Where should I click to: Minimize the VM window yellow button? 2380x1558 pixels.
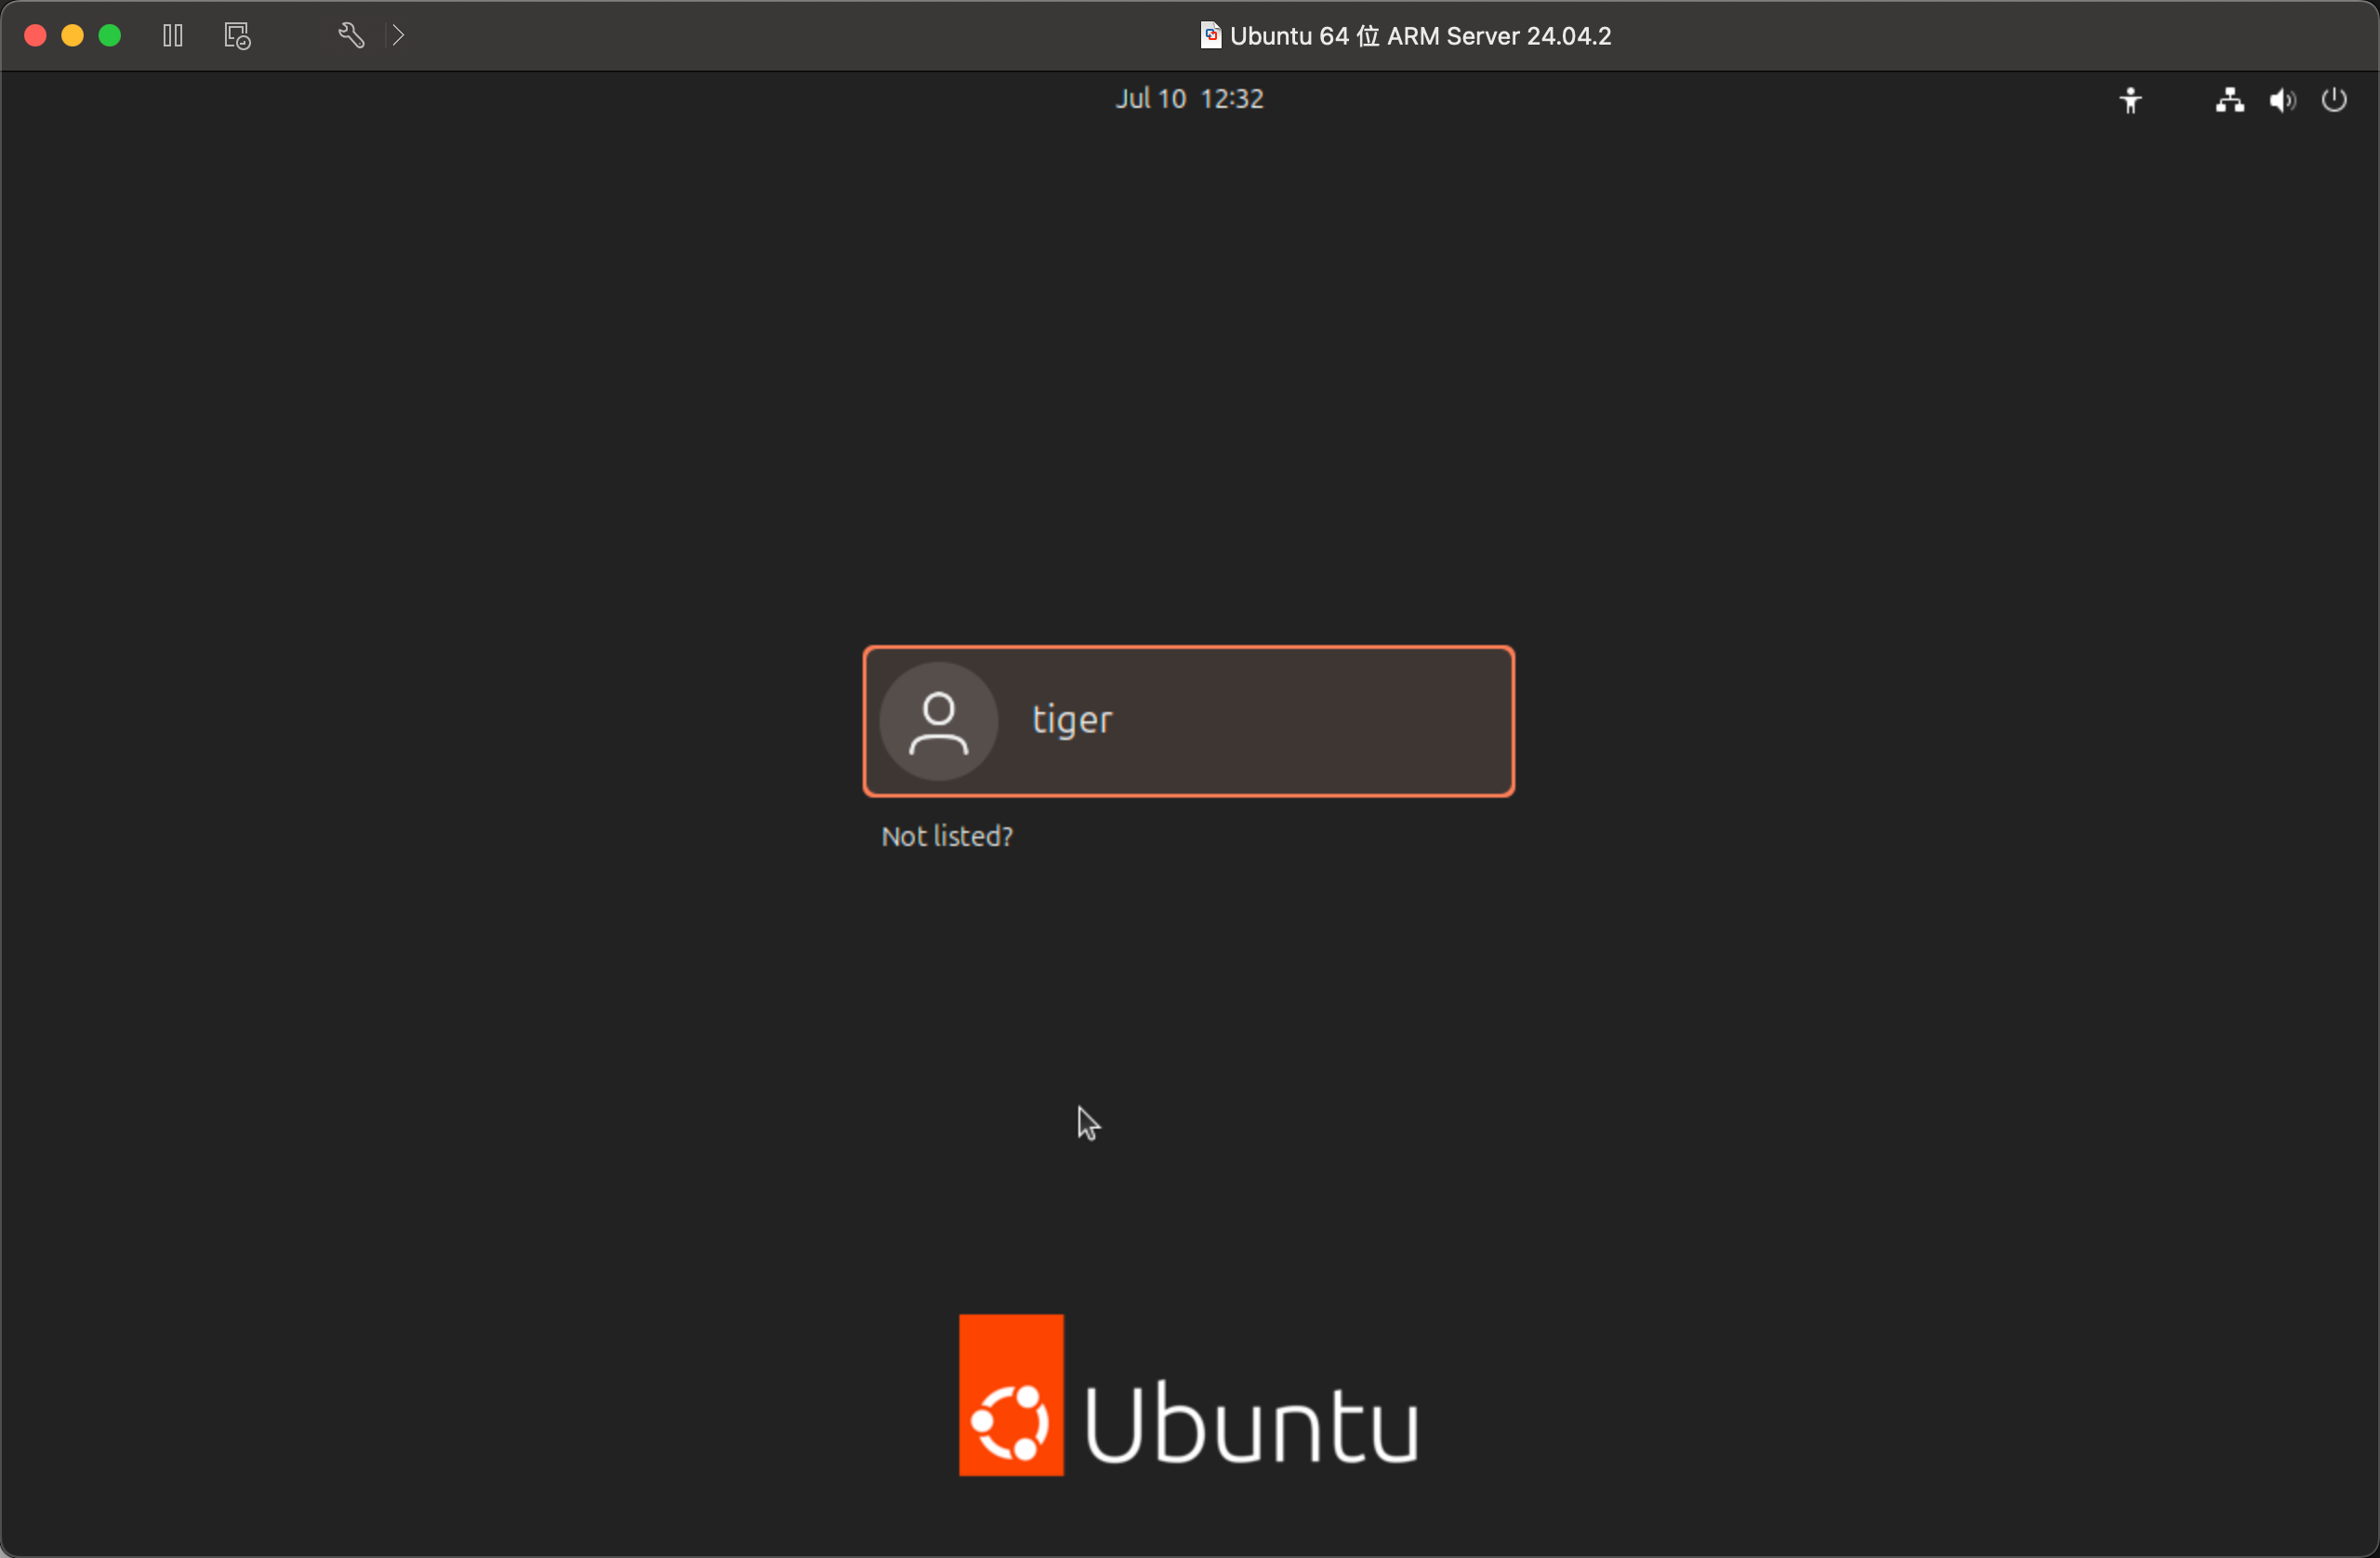tap(72, 36)
